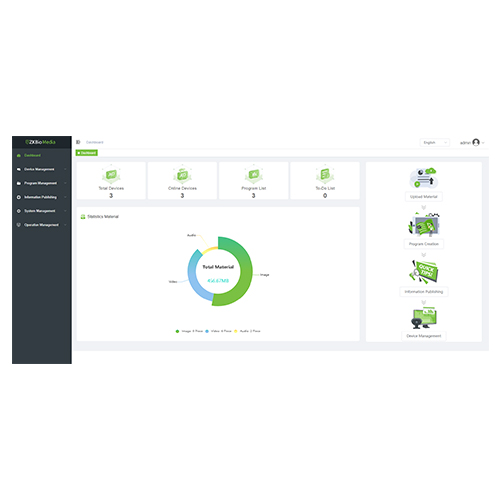Toggle Image series via green legend dot
The width and height of the screenshot is (500, 500).
click(x=177, y=331)
